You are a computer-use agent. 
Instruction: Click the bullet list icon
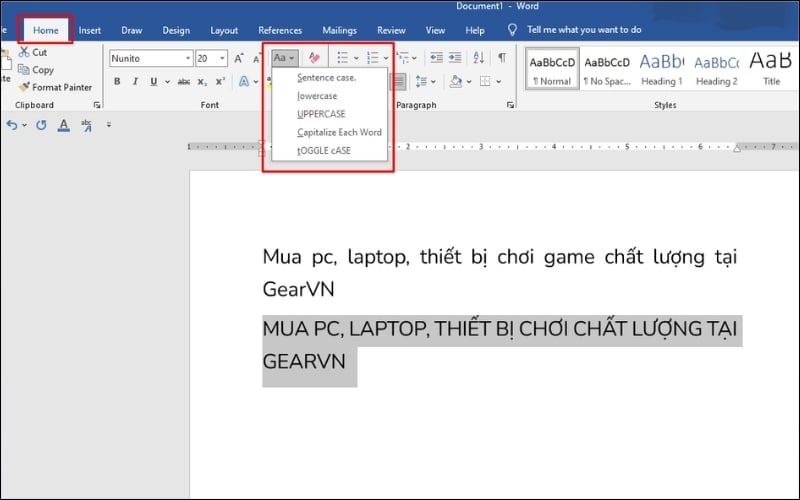pos(342,58)
